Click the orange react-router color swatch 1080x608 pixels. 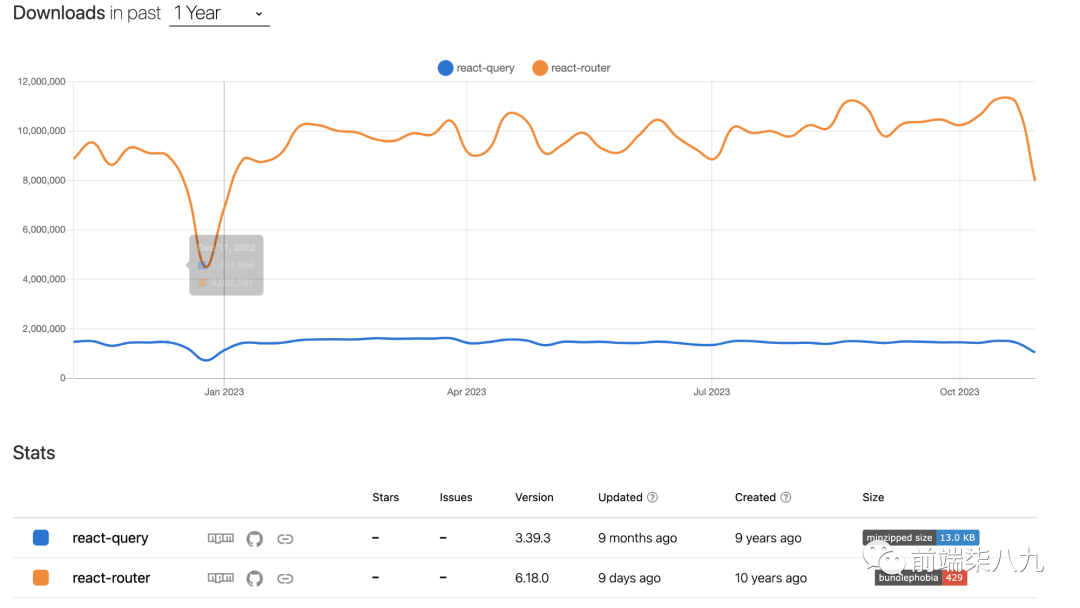(41, 578)
